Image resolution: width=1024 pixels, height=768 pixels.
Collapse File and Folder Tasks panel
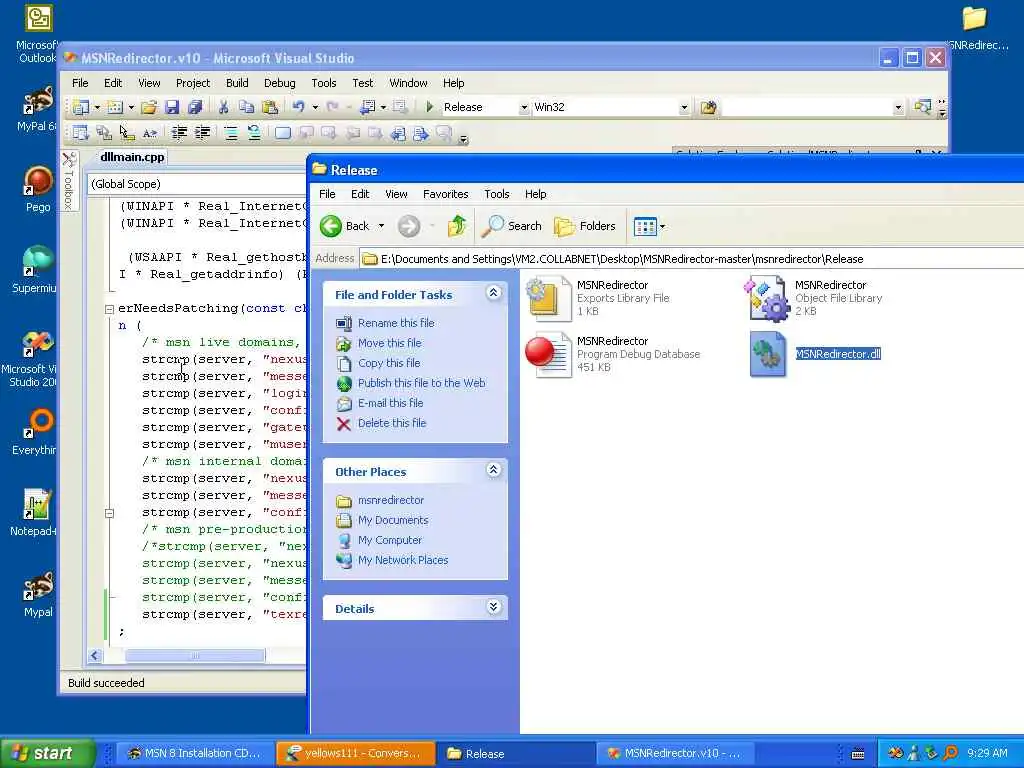click(494, 293)
